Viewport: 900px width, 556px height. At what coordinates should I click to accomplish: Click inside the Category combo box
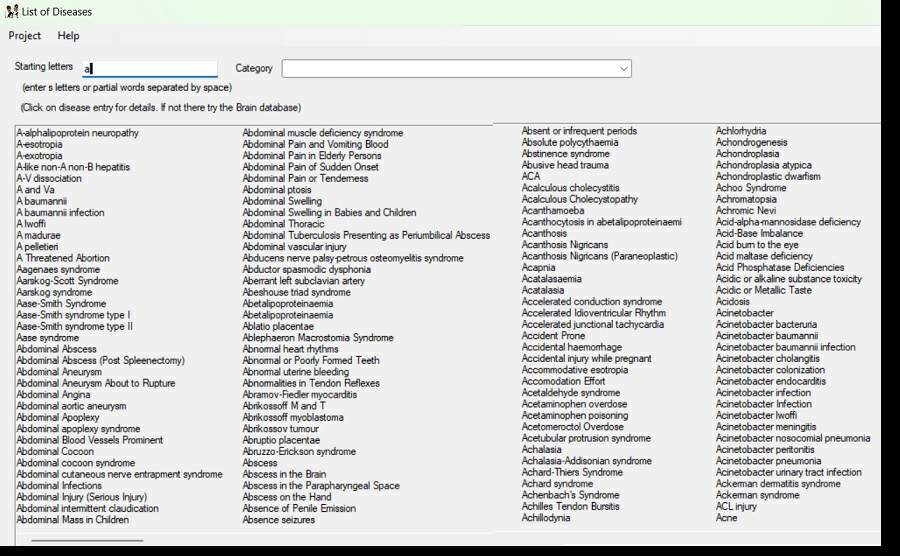click(450, 69)
